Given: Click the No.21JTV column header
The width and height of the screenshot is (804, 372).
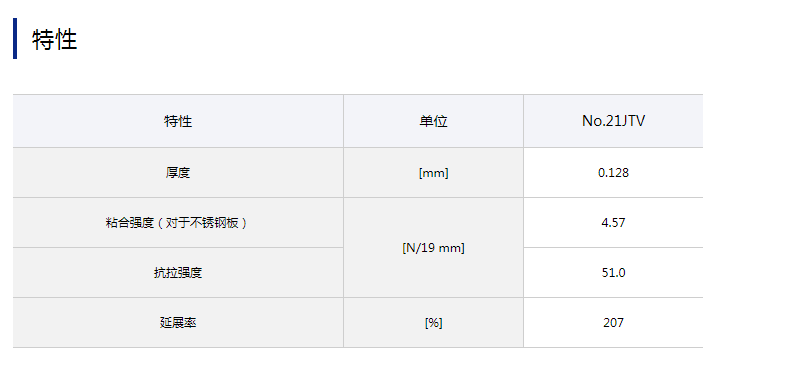Looking at the screenshot, I should point(613,121).
